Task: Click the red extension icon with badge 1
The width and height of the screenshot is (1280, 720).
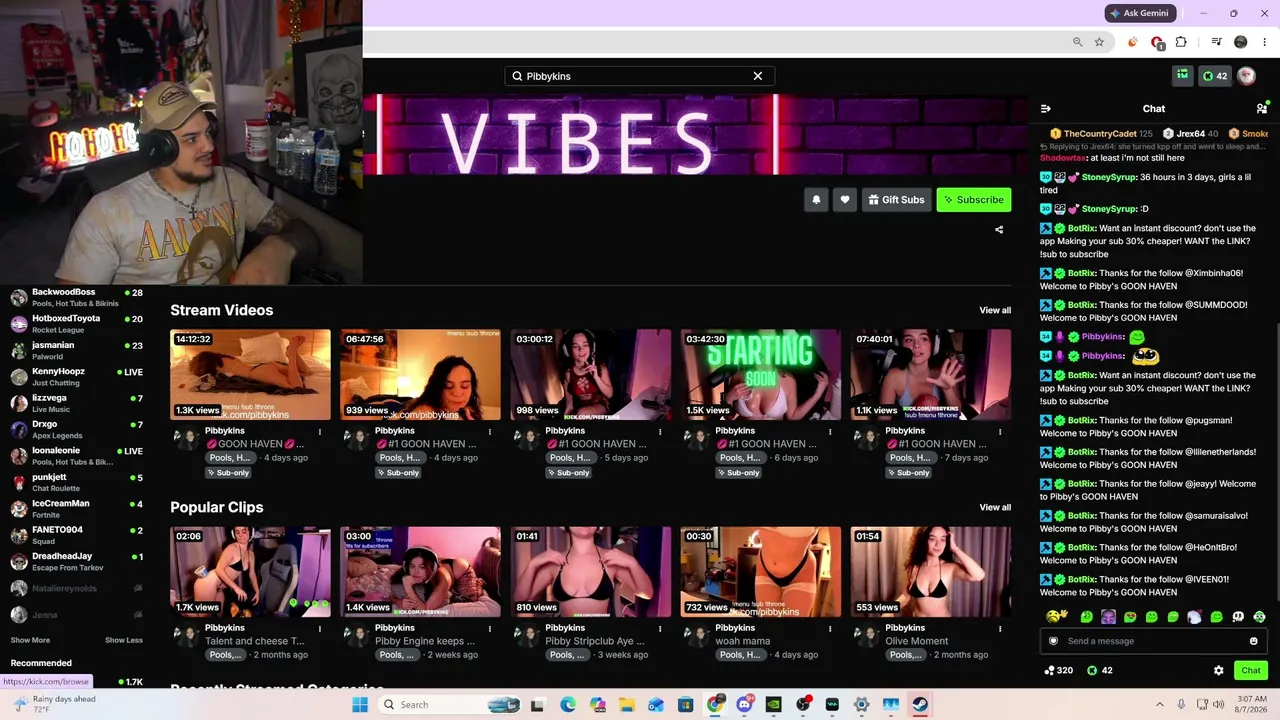Action: tap(1157, 42)
